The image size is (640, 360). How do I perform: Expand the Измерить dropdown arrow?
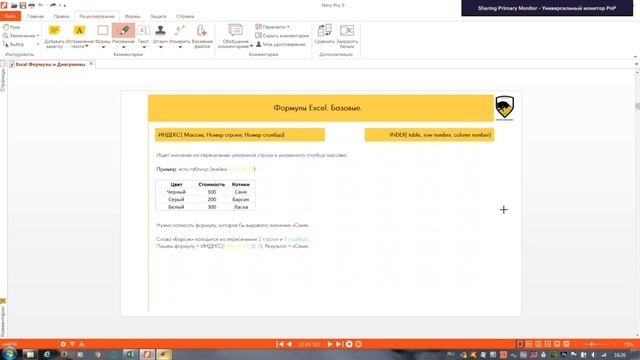click(x=180, y=47)
